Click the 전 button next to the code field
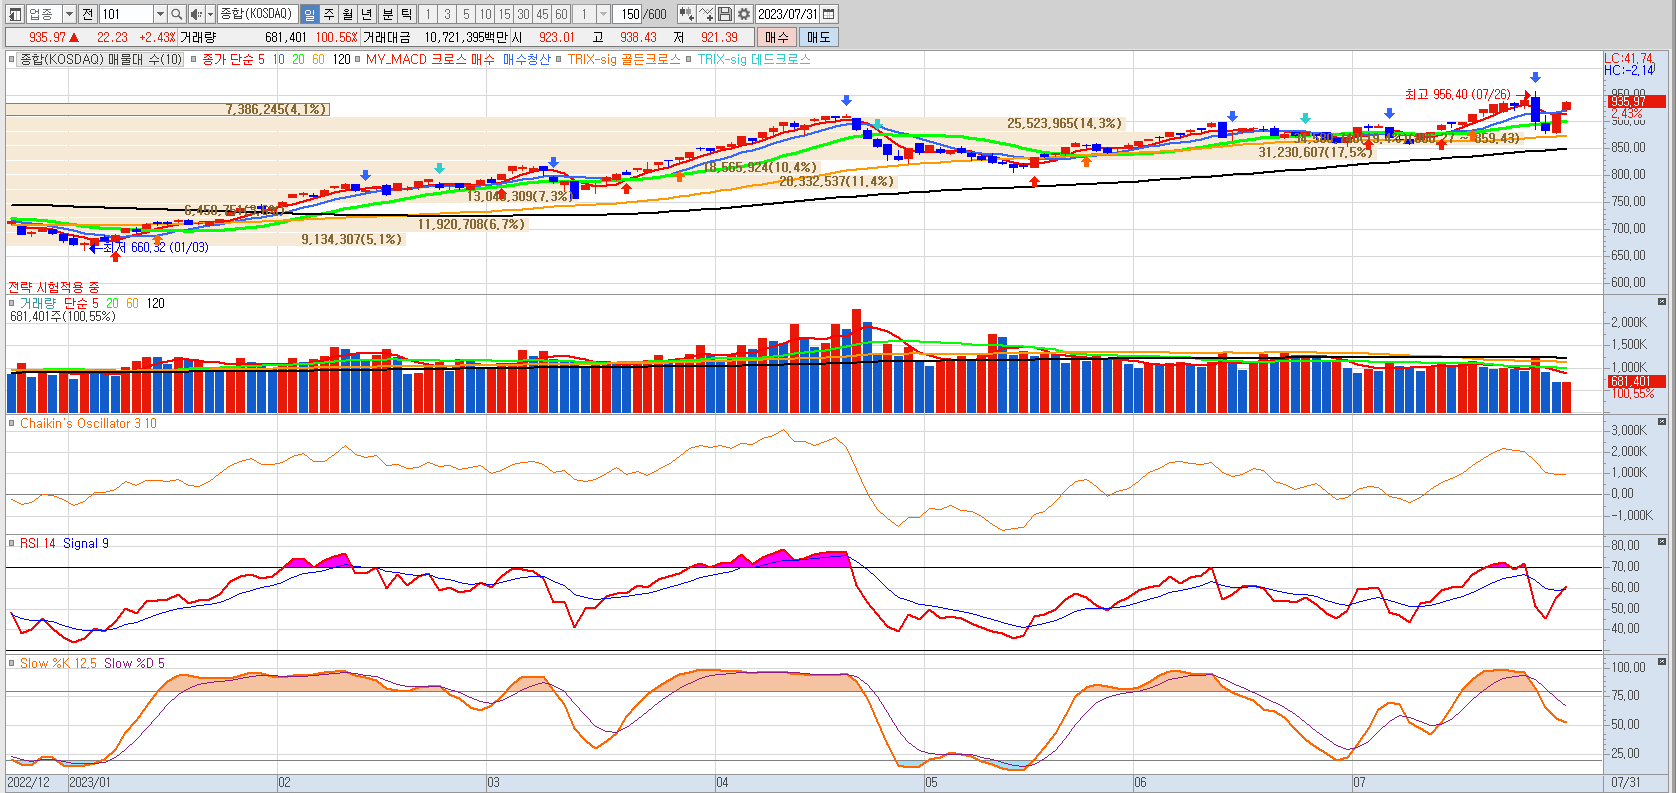Viewport: 1676px width, 793px height. coord(88,14)
